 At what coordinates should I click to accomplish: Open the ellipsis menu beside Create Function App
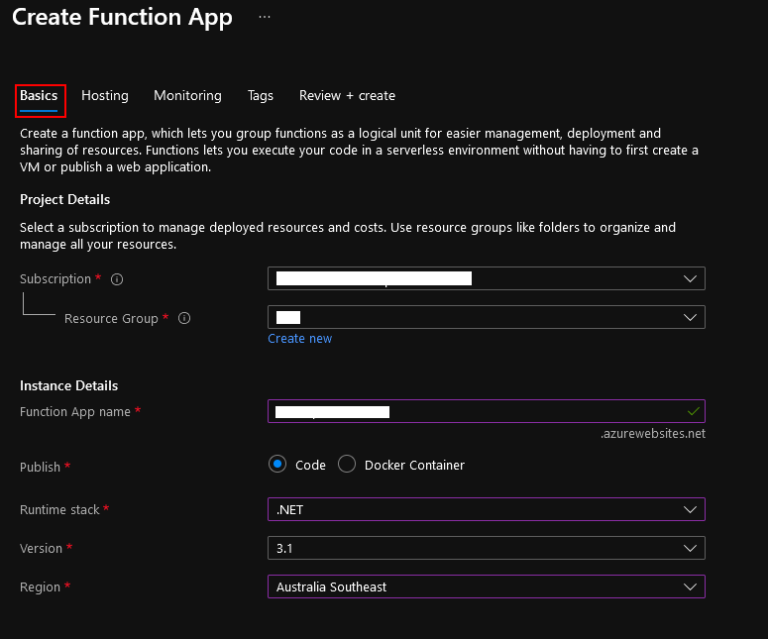point(264,17)
